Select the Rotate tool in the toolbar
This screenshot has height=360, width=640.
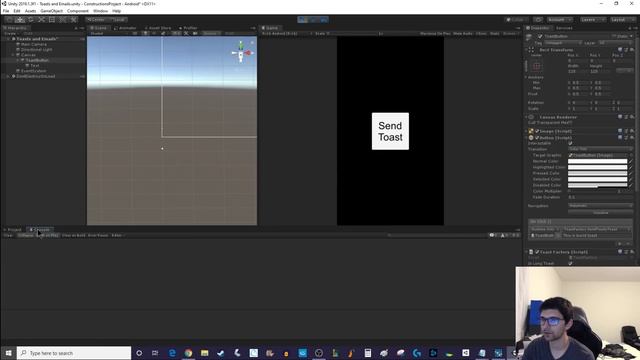pos(31,20)
